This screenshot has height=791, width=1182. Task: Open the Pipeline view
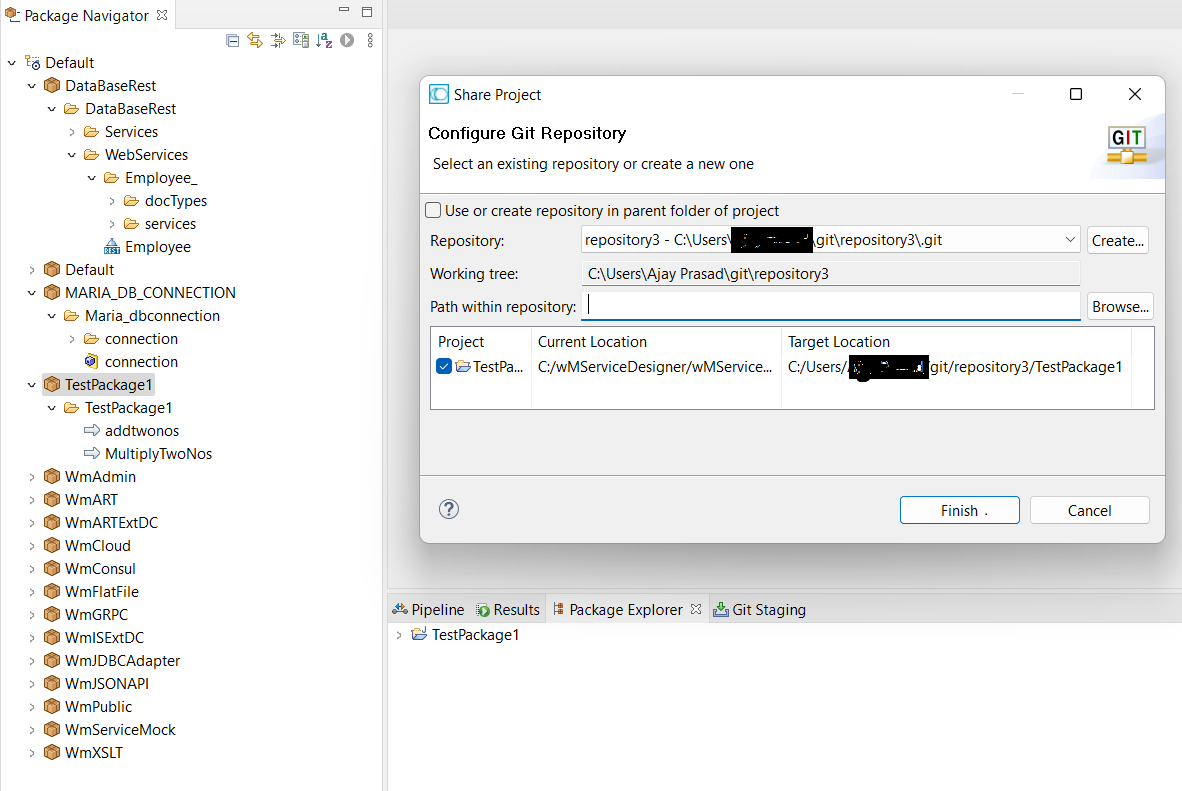(x=427, y=609)
